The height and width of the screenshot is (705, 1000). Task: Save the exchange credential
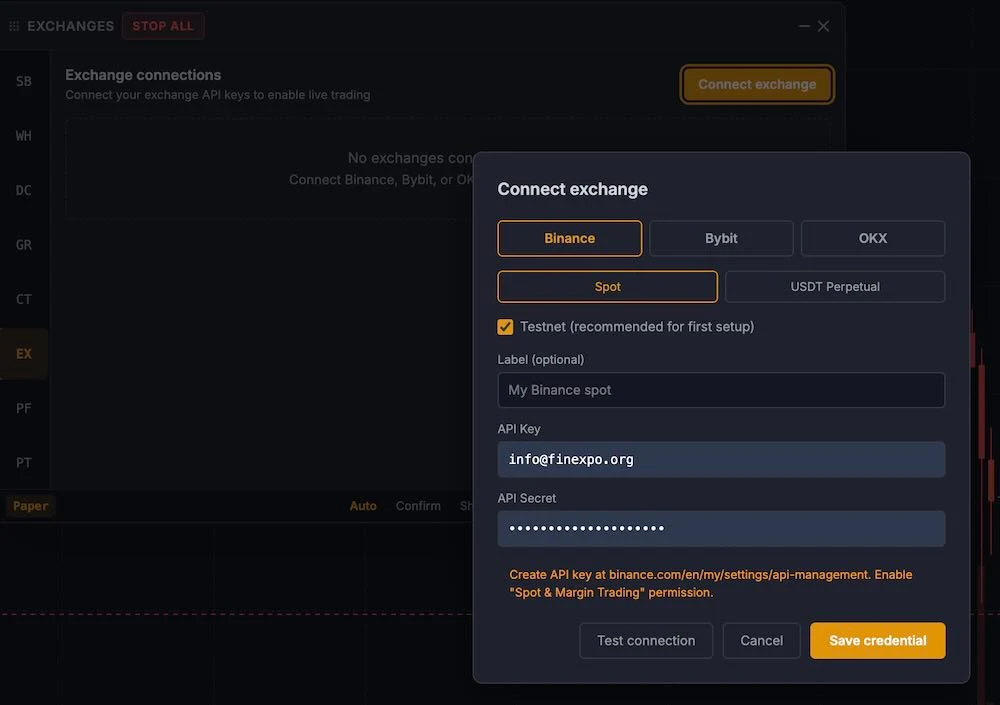878,641
